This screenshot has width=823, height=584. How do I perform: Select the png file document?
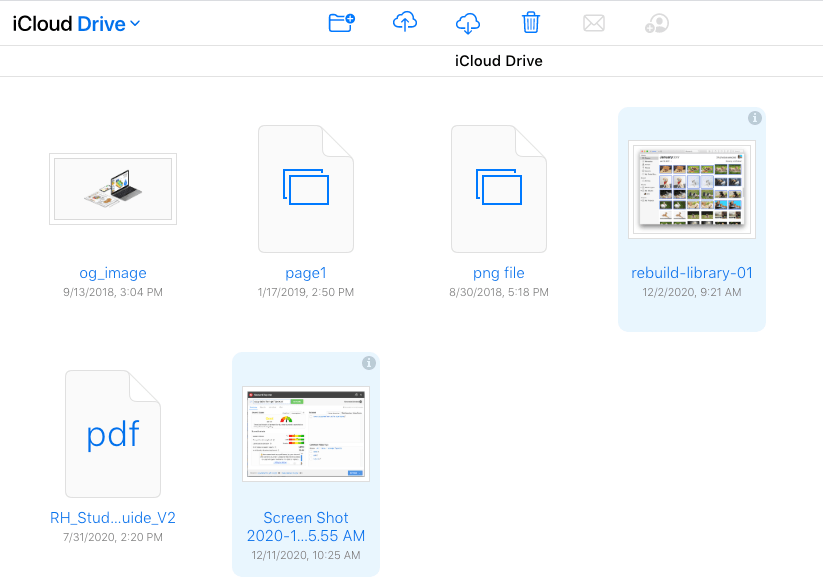(x=498, y=272)
